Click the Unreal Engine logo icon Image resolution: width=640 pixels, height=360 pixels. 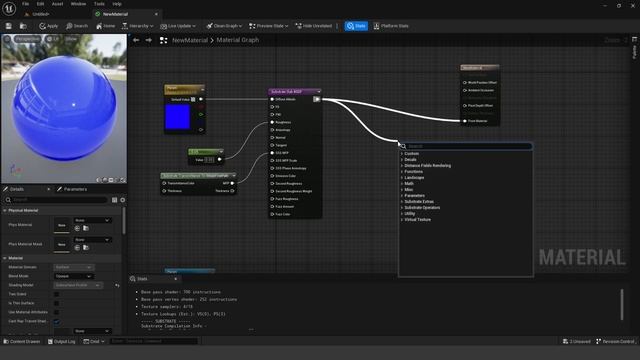pyautogui.click(x=9, y=9)
